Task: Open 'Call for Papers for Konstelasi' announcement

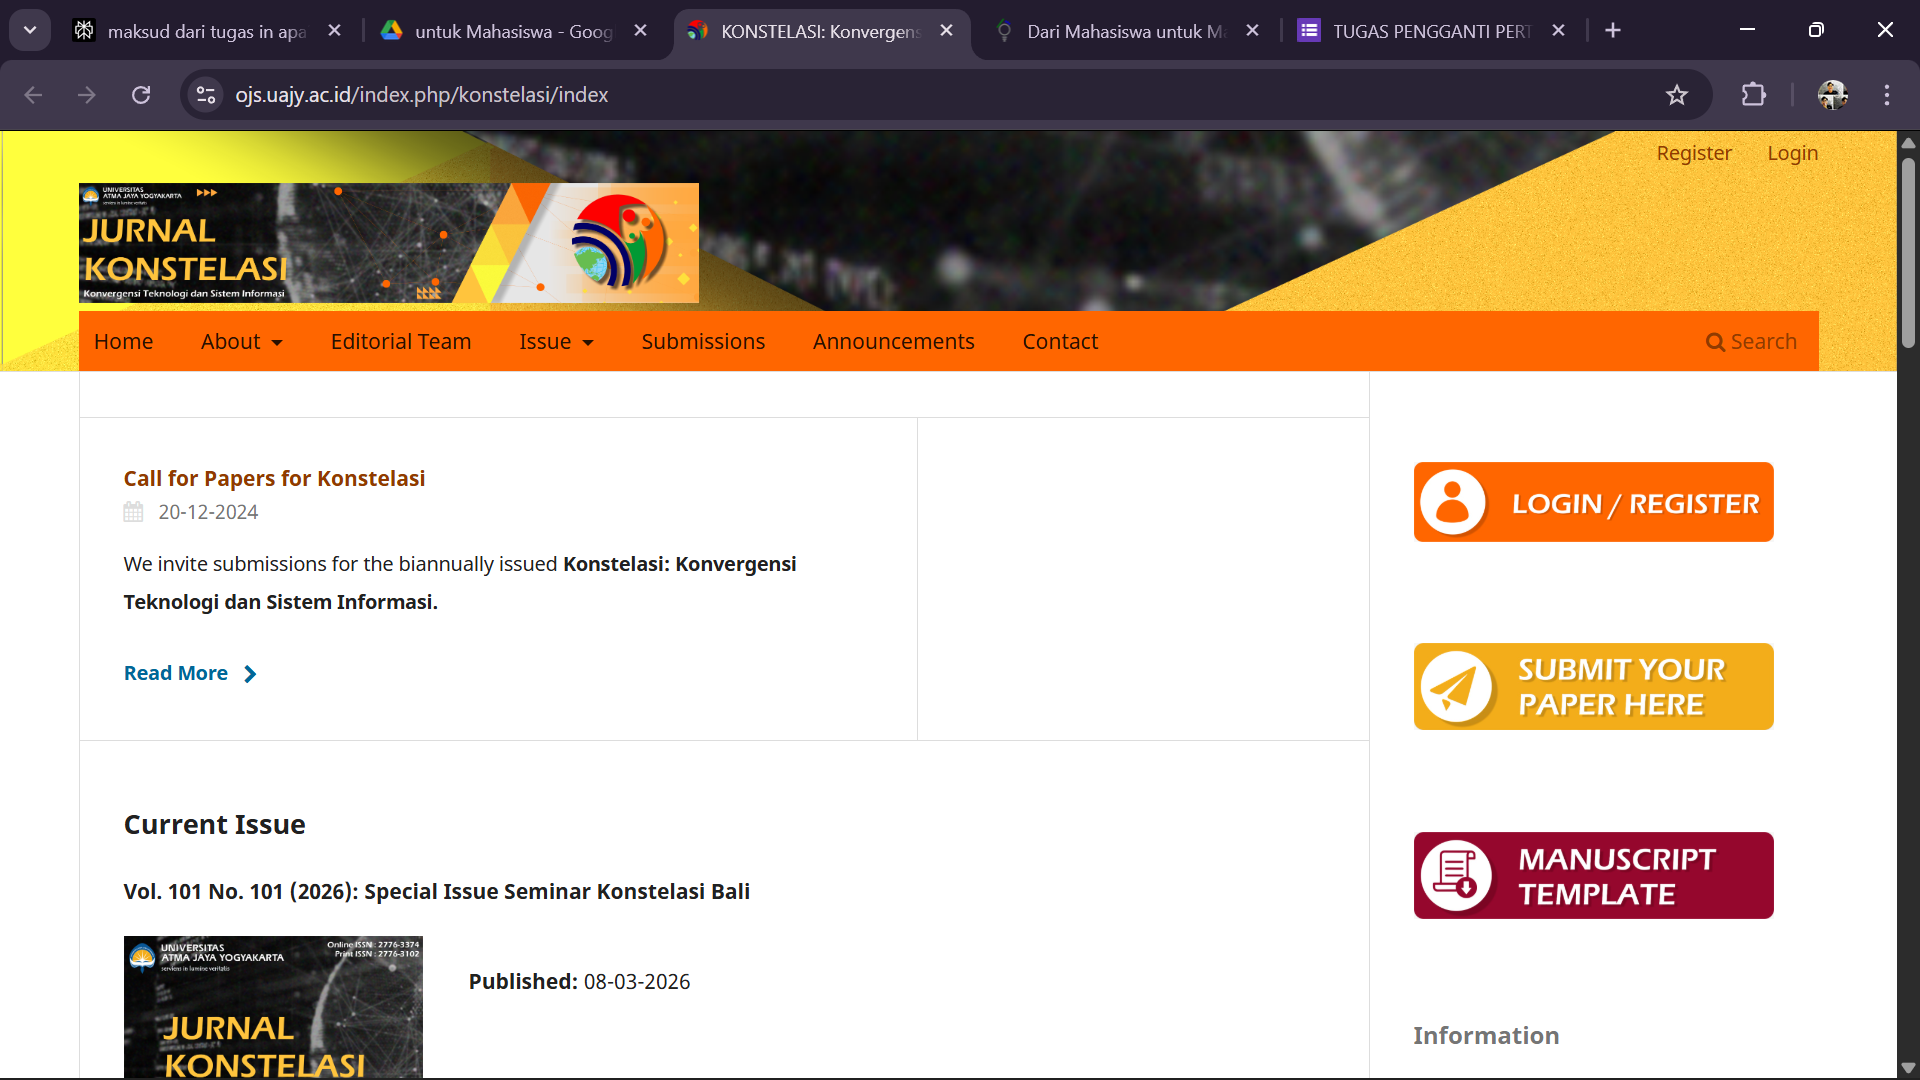Action: click(x=274, y=478)
